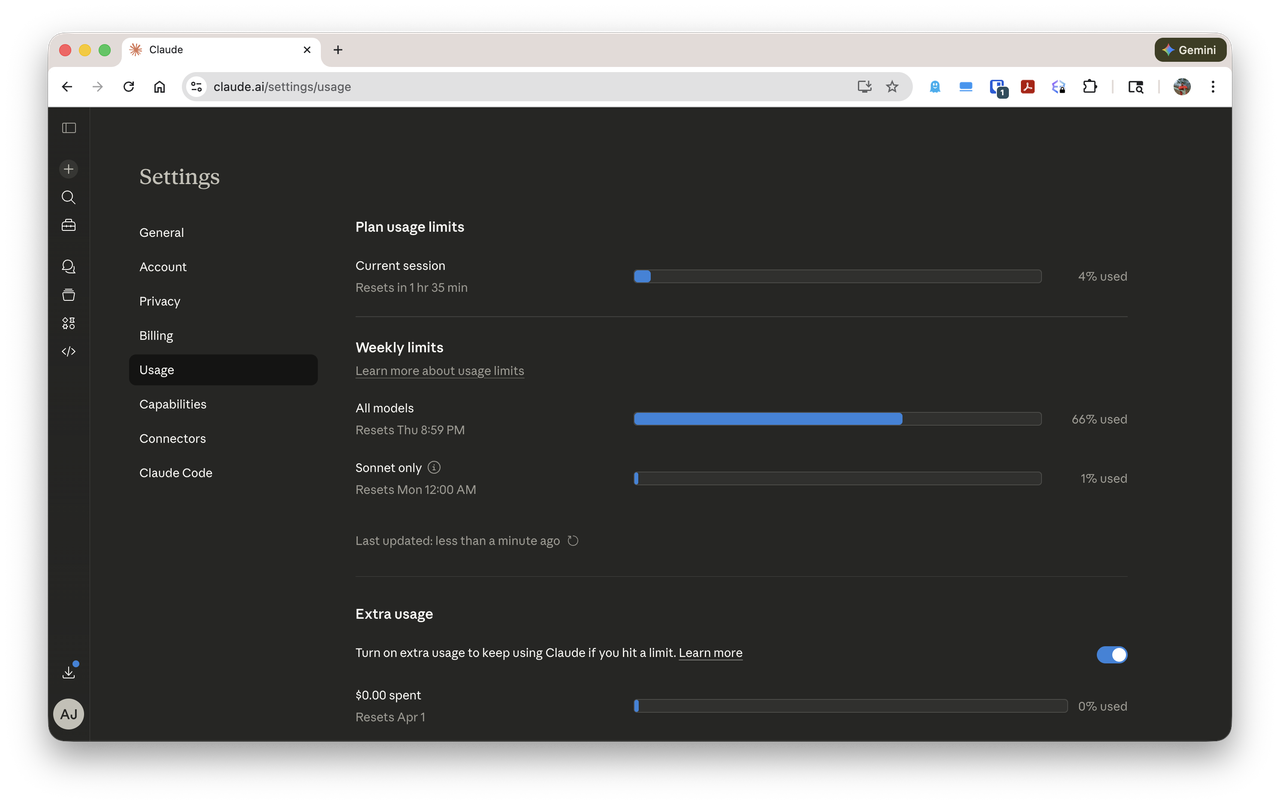Click the All models usage progress bar
This screenshot has width=1280, height=805.
837,418
